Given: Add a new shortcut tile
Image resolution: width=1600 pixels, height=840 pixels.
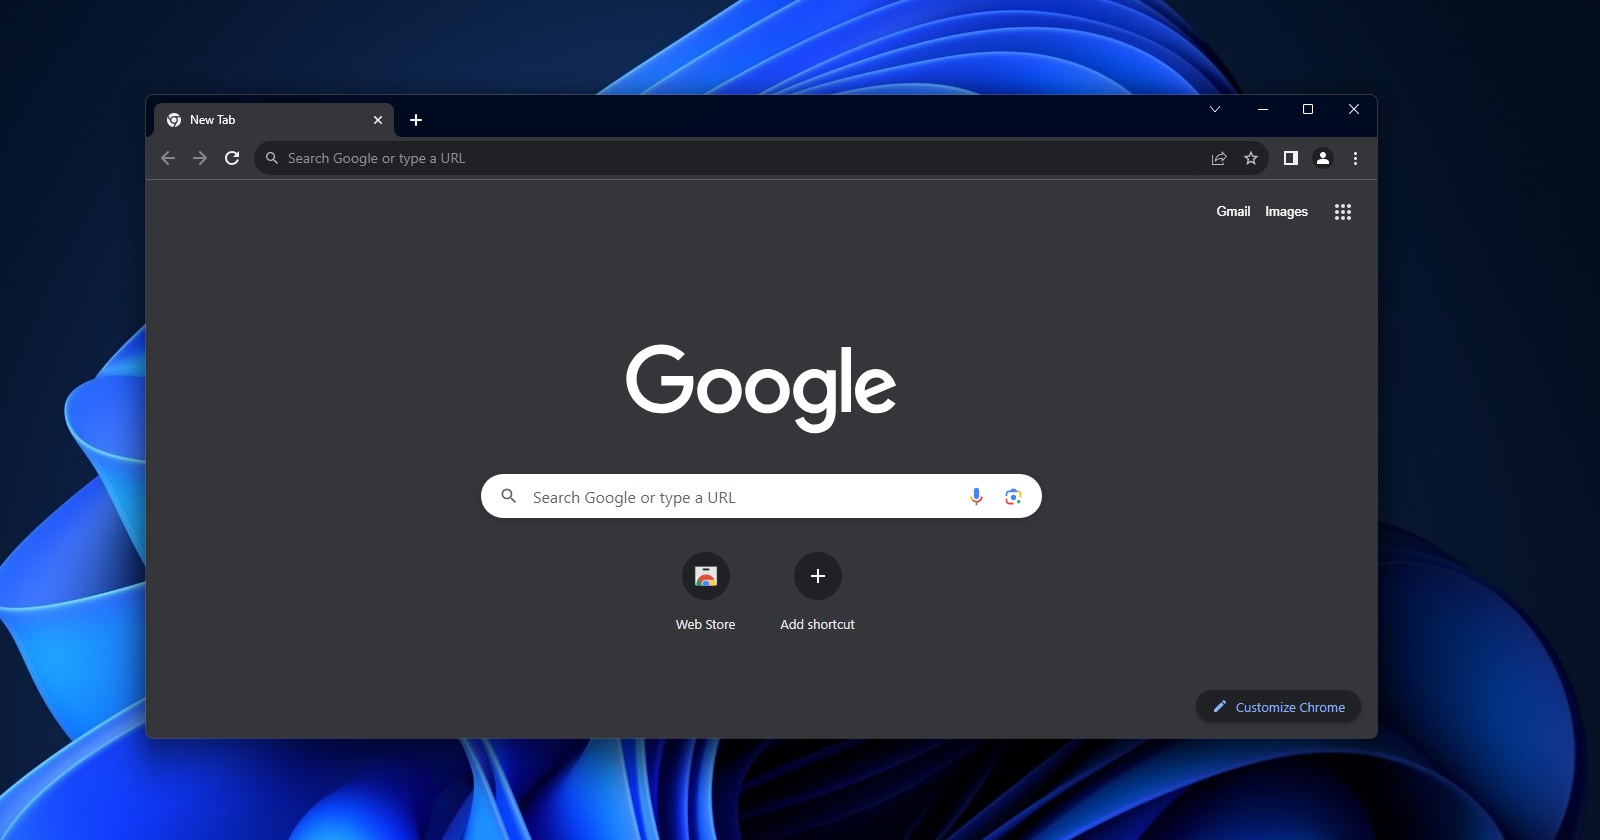Looking at the screenshot, I should (818, 577).
